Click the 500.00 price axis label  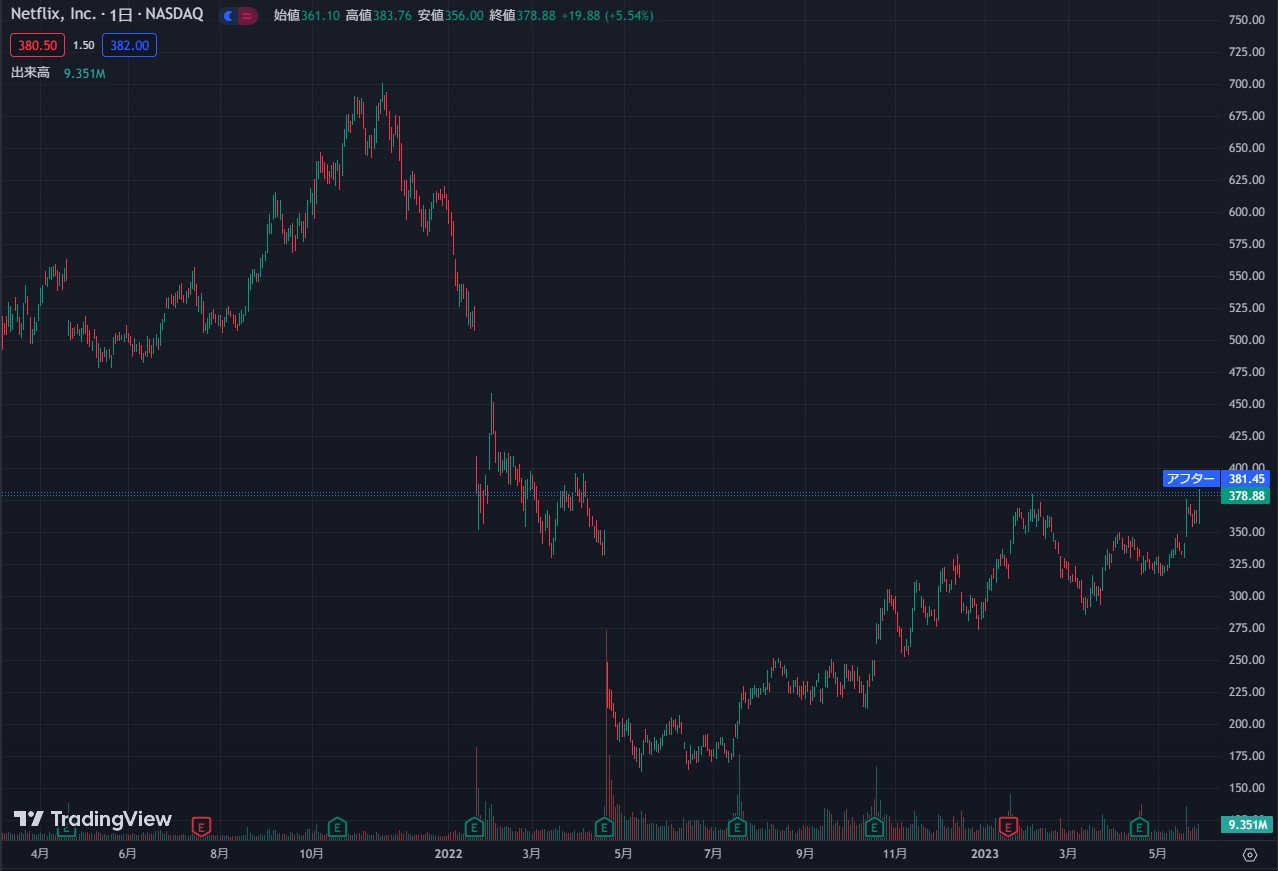(x=1246, y=340)
